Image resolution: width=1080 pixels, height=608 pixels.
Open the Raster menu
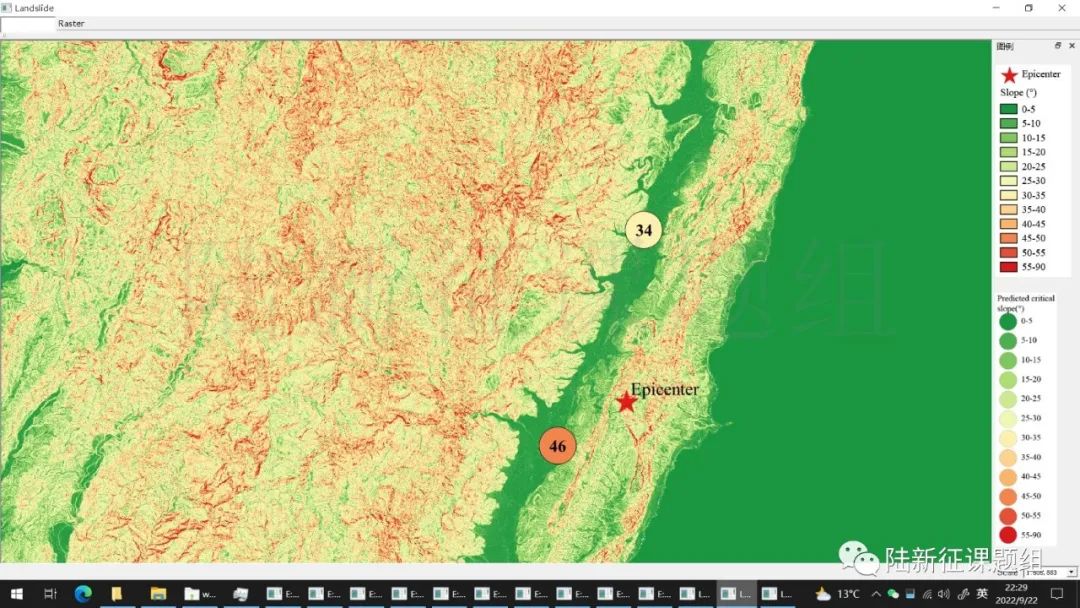pyautogui.click(x=71, y=23)
